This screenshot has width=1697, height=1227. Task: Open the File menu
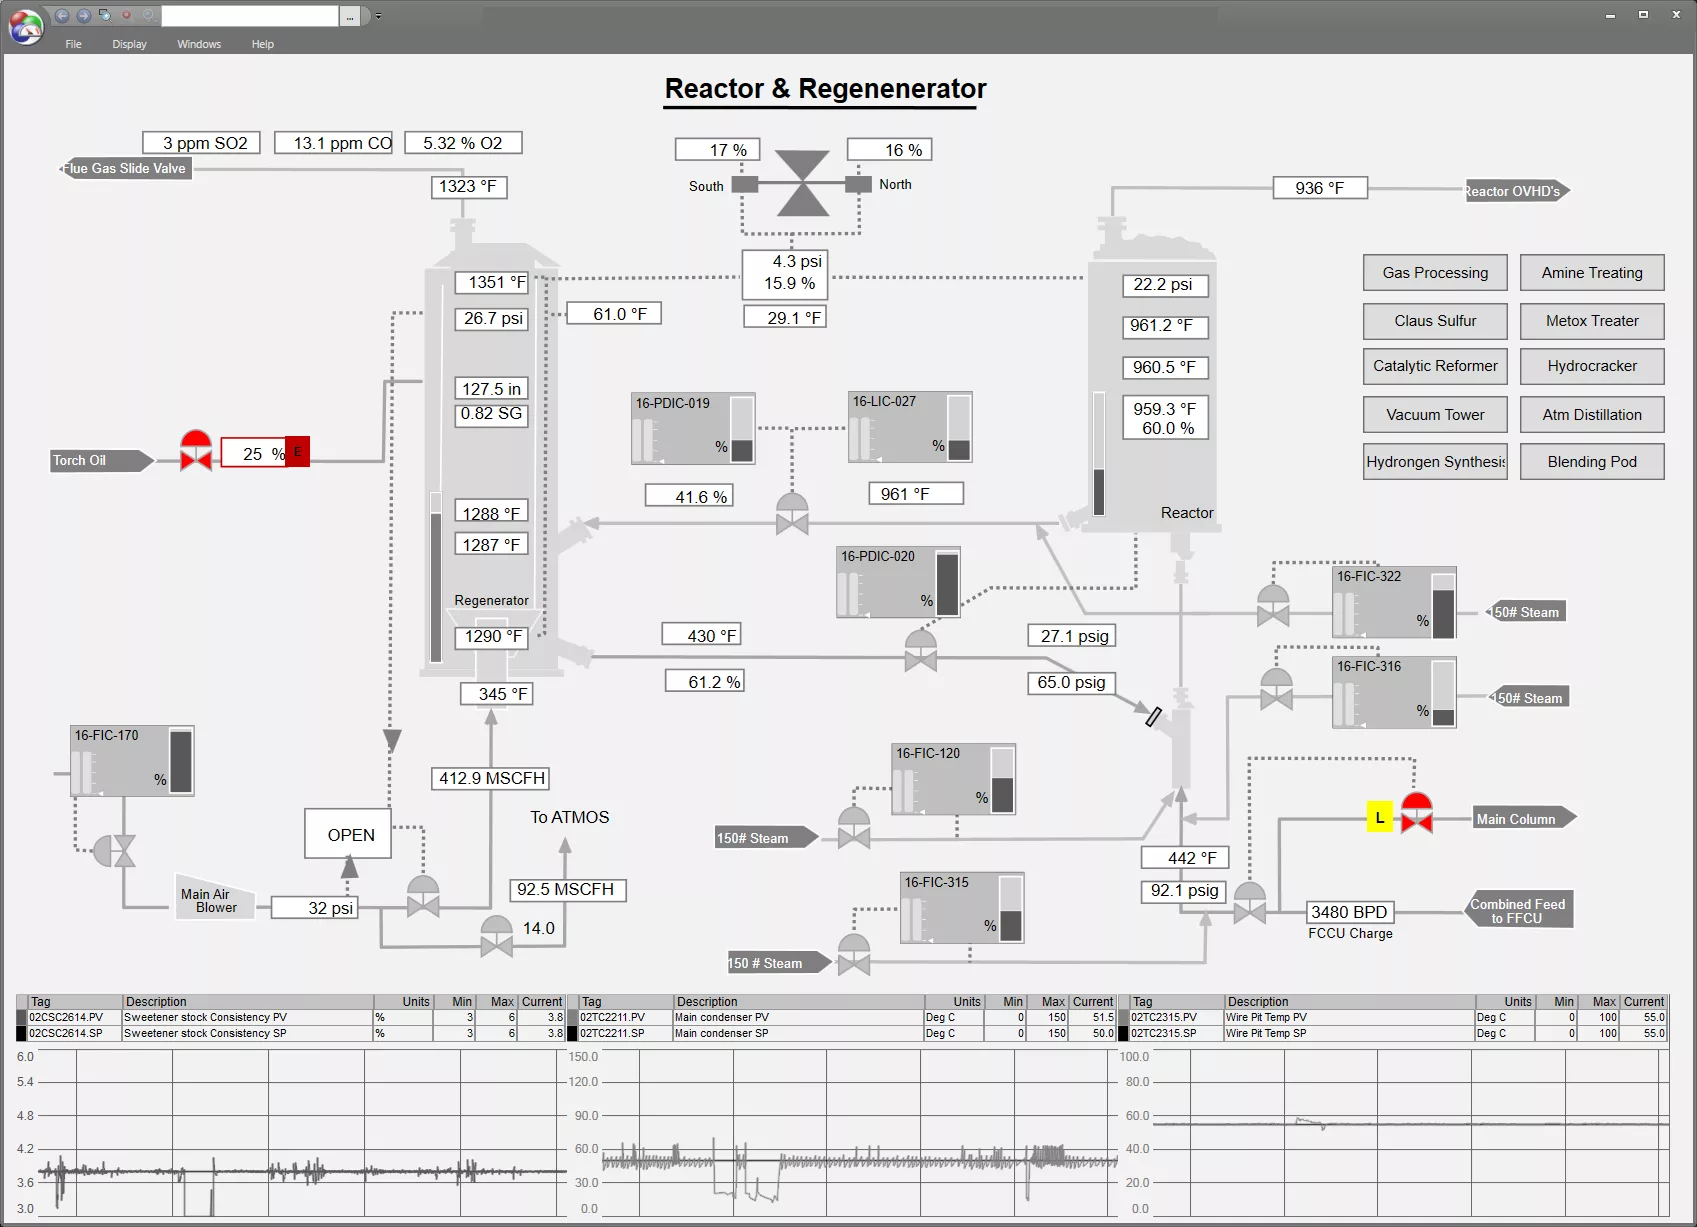(x=73, y=44)
